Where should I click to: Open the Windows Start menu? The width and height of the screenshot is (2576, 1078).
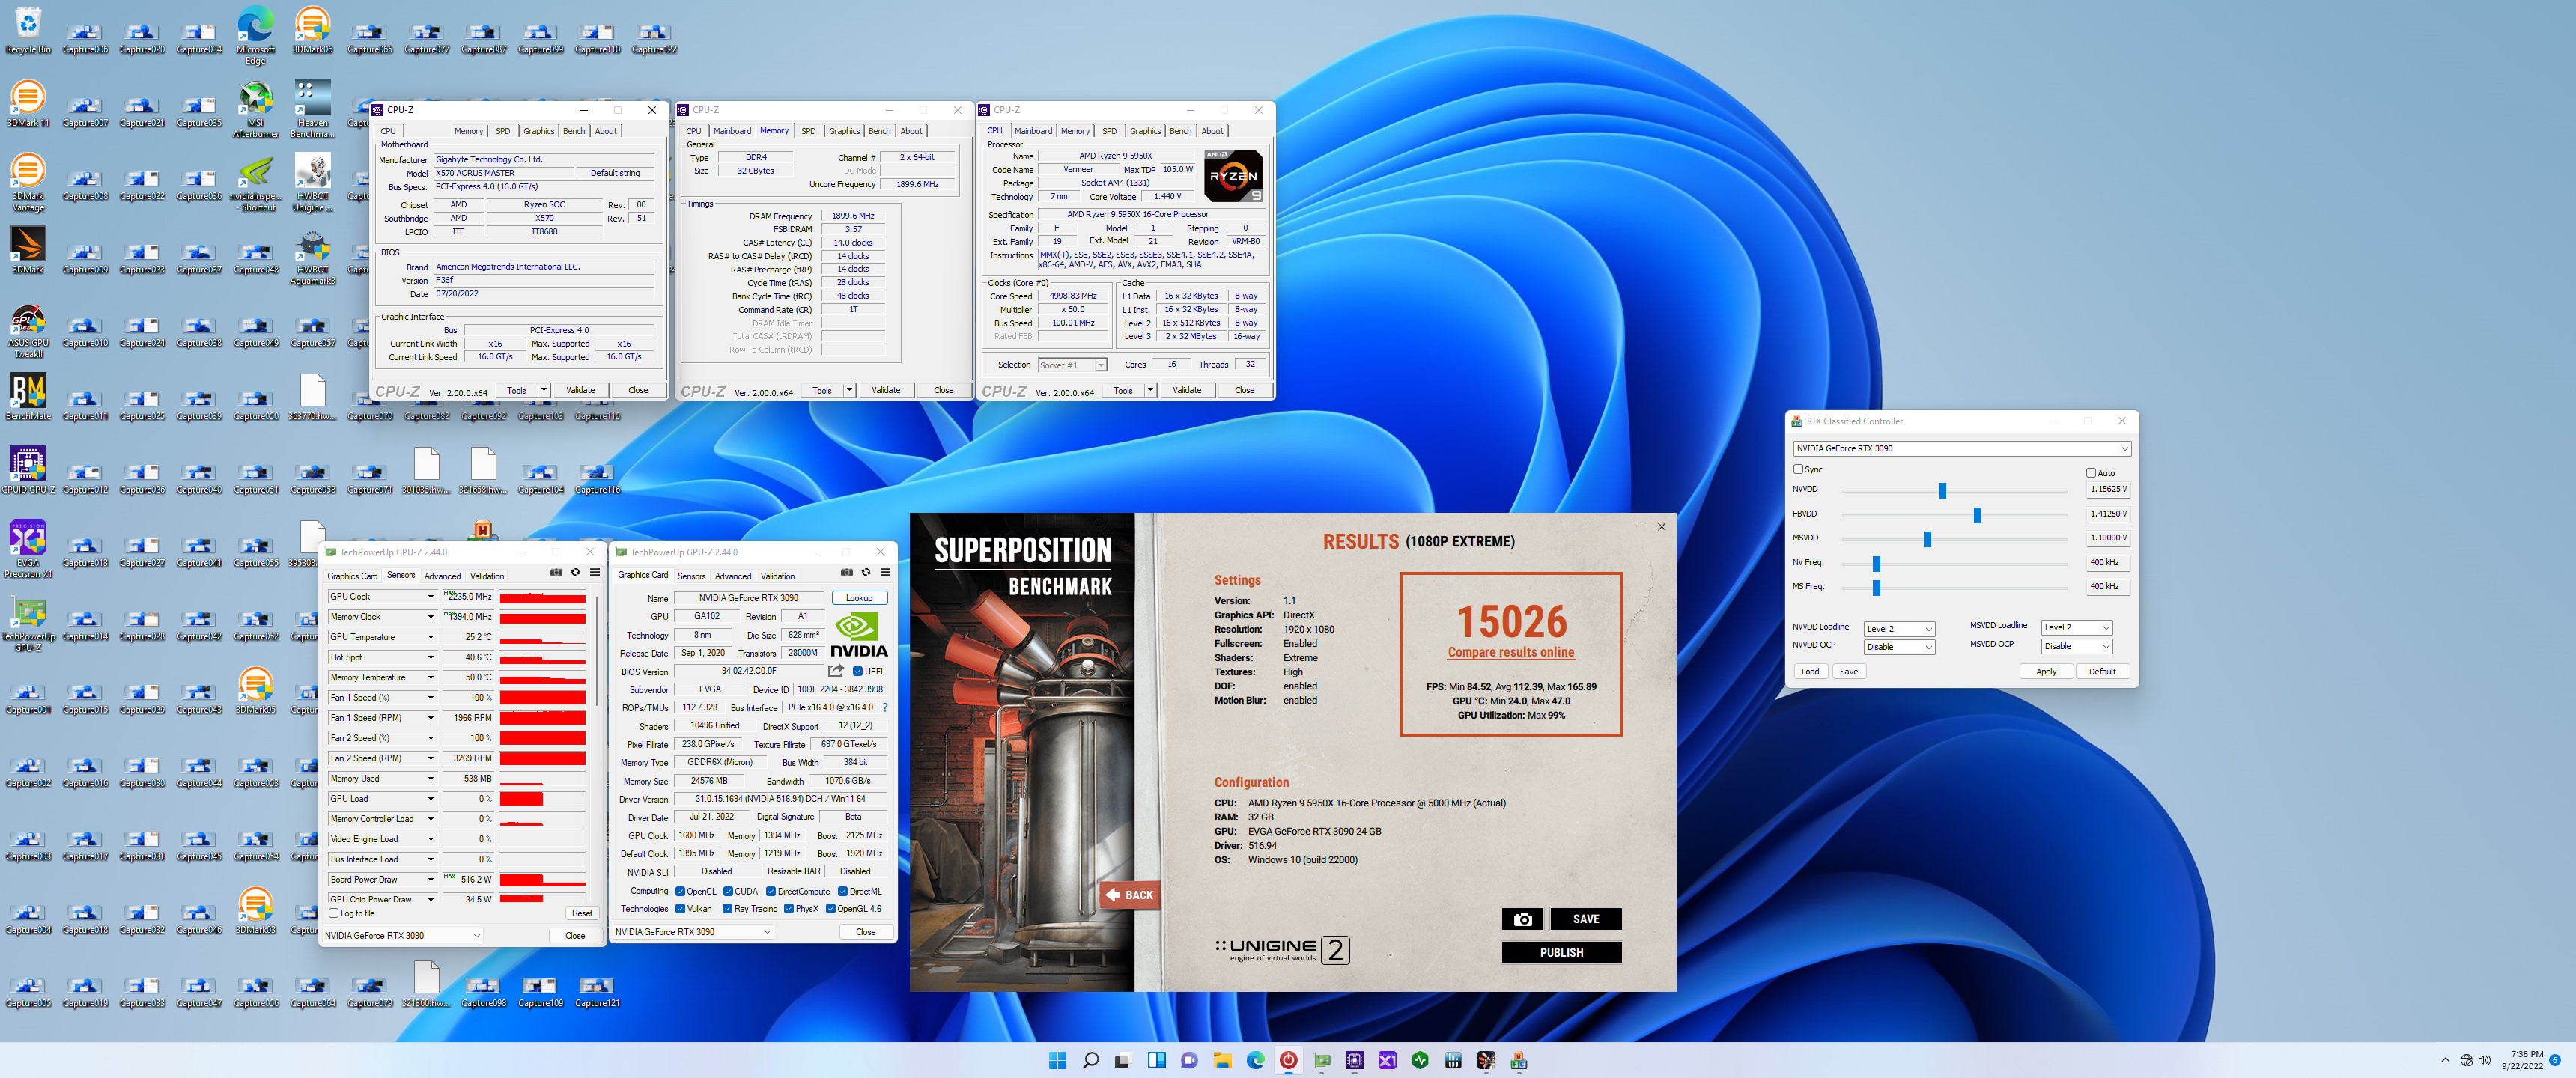[x=1057, y=1060]
